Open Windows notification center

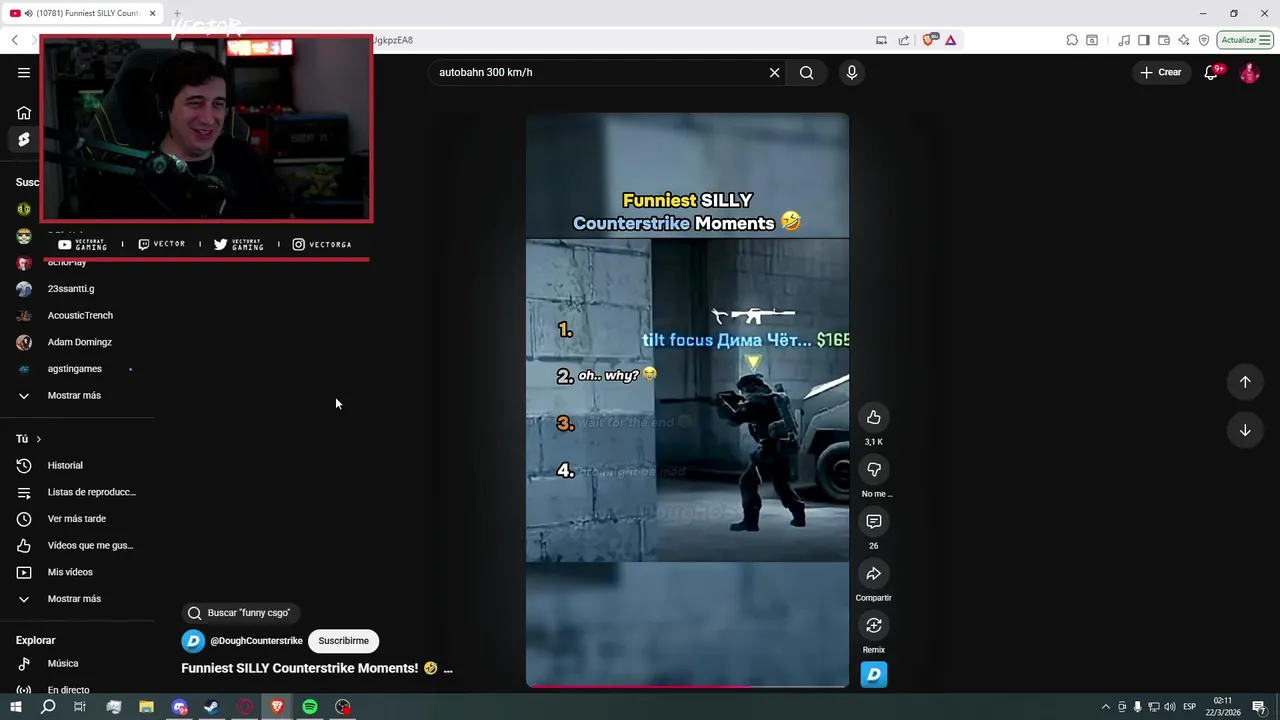coord(1259,707)
